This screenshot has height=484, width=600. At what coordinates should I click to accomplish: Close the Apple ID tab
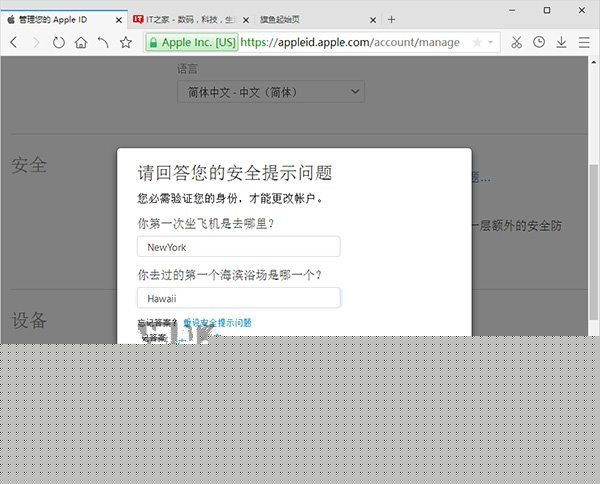(119, 20)
